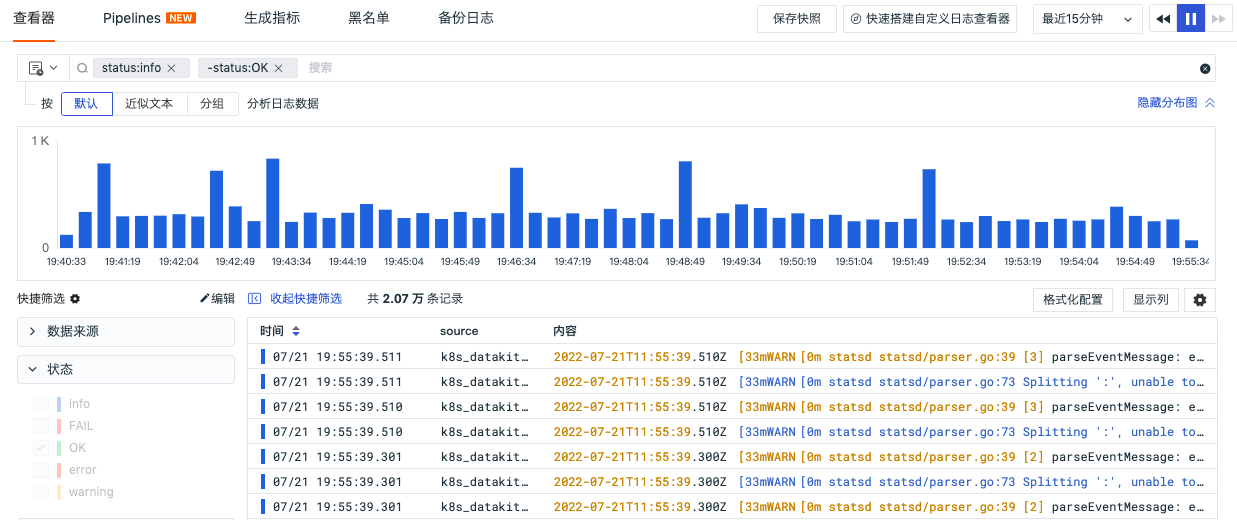
Task: Sort logs by the 时间 column arrows
Action: [296, 331]
